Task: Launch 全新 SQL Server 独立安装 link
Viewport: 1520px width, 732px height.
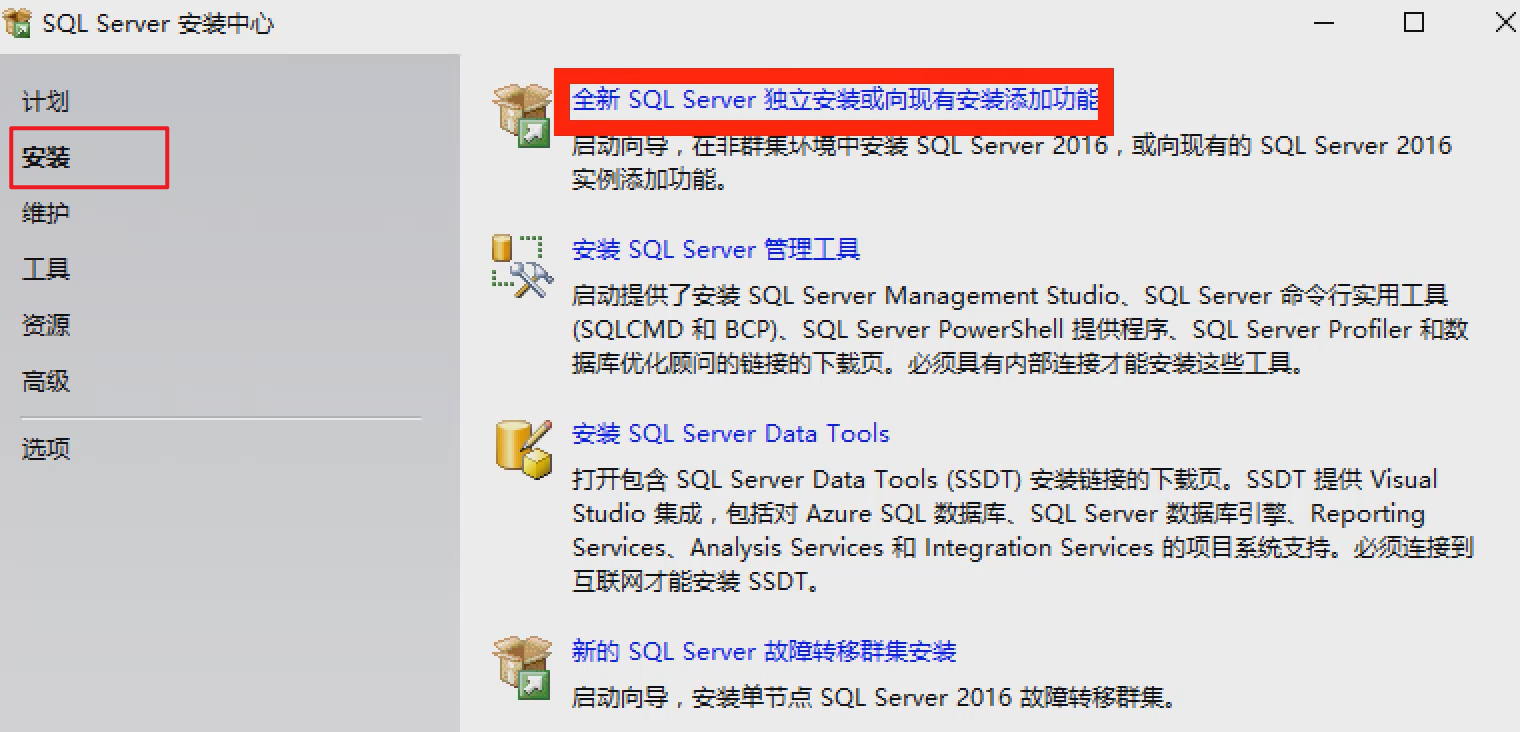Action: coord(835,99)
